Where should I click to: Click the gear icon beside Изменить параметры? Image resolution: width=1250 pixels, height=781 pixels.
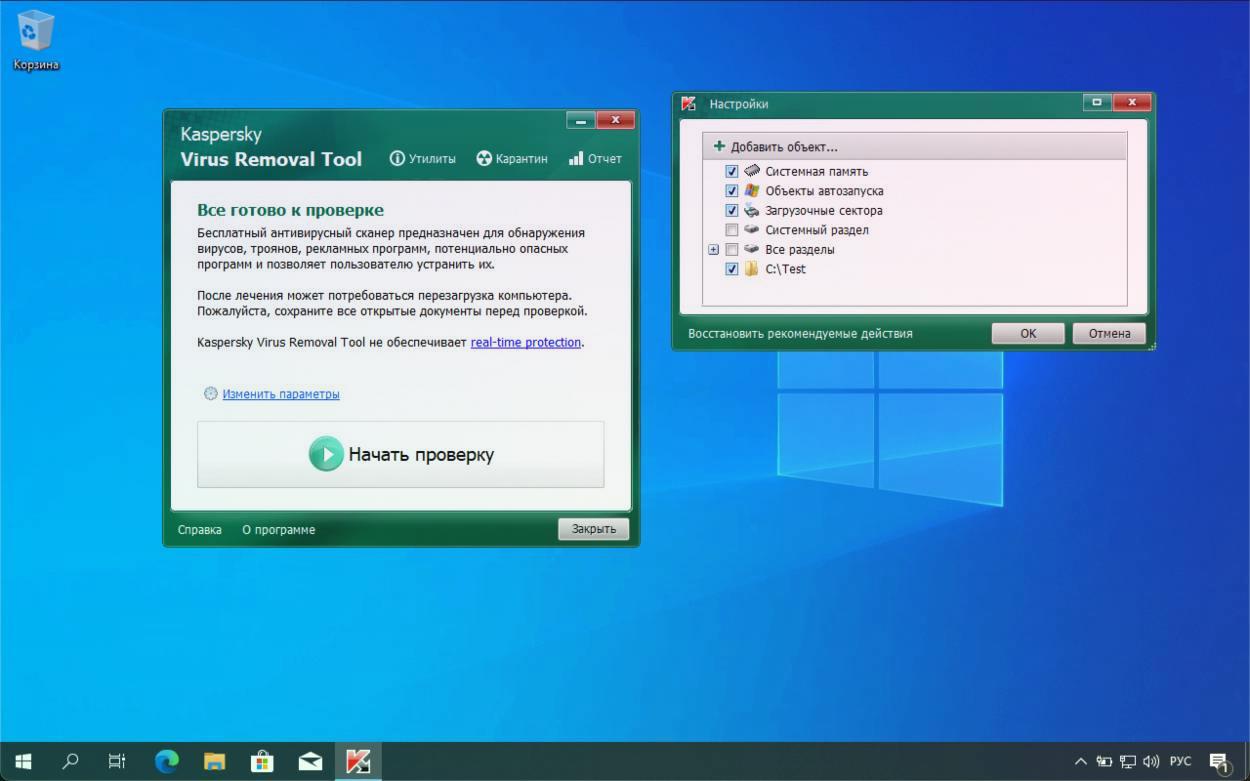pyautogui.click(x=210, y=394)
